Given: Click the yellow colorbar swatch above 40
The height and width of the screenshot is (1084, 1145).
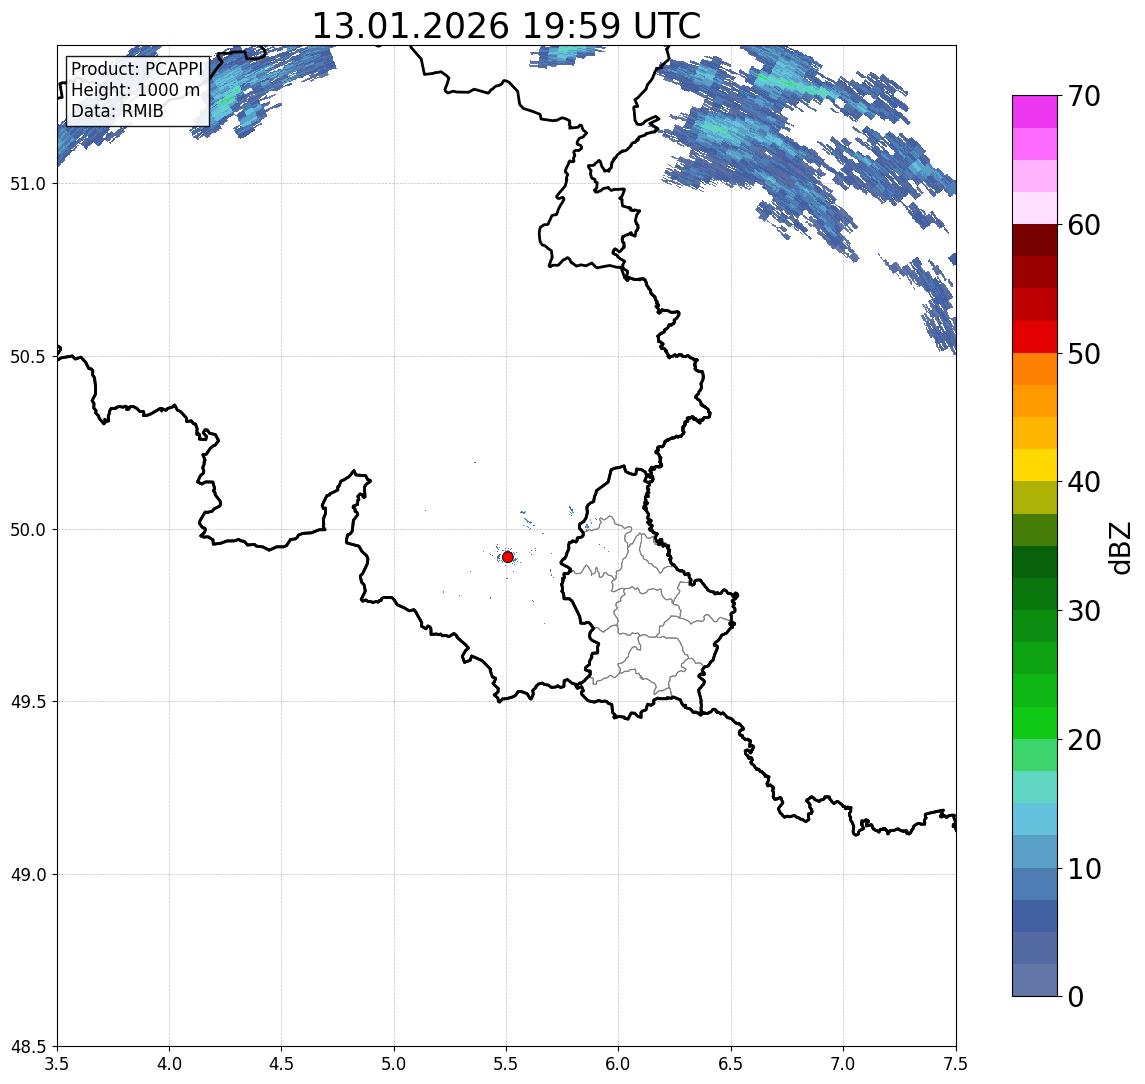Looking at the screenshot, I should point(1035,465).
